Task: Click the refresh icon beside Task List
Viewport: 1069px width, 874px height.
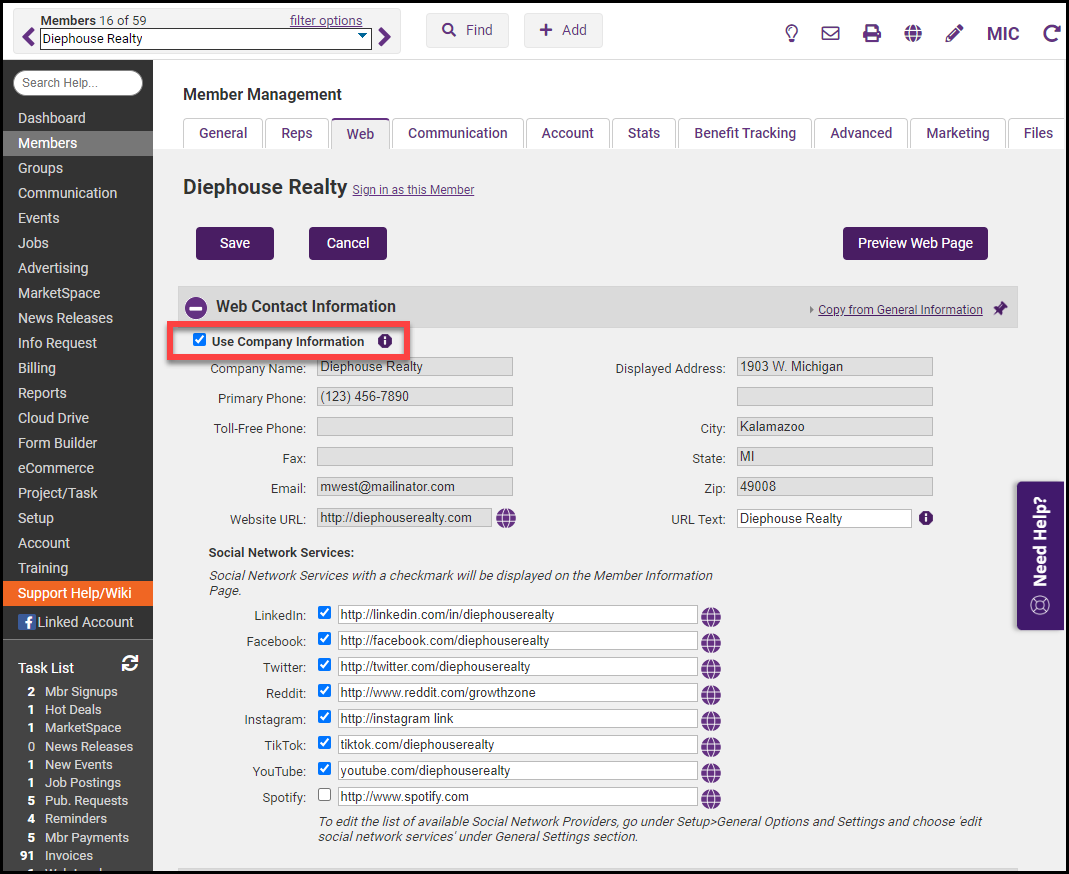Action: tap(130, 664)
